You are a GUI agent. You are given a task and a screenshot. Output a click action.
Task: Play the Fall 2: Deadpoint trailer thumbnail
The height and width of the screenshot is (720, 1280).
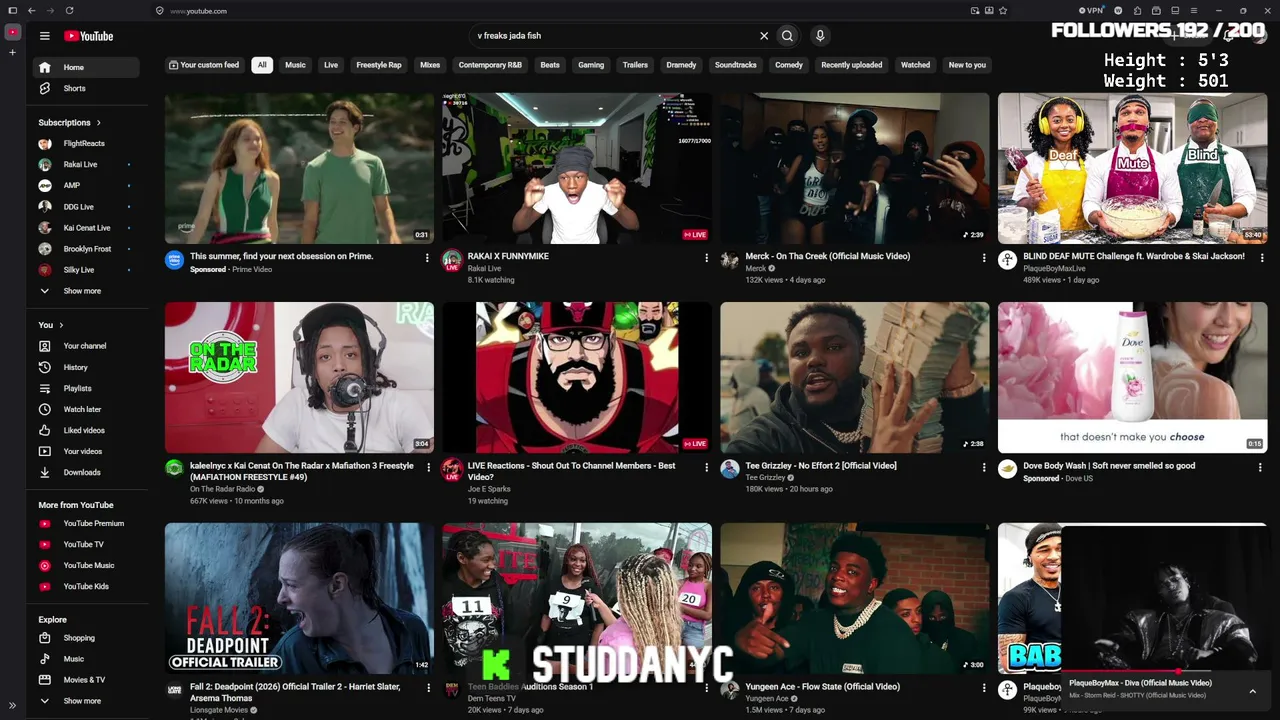tap(299, 598)
